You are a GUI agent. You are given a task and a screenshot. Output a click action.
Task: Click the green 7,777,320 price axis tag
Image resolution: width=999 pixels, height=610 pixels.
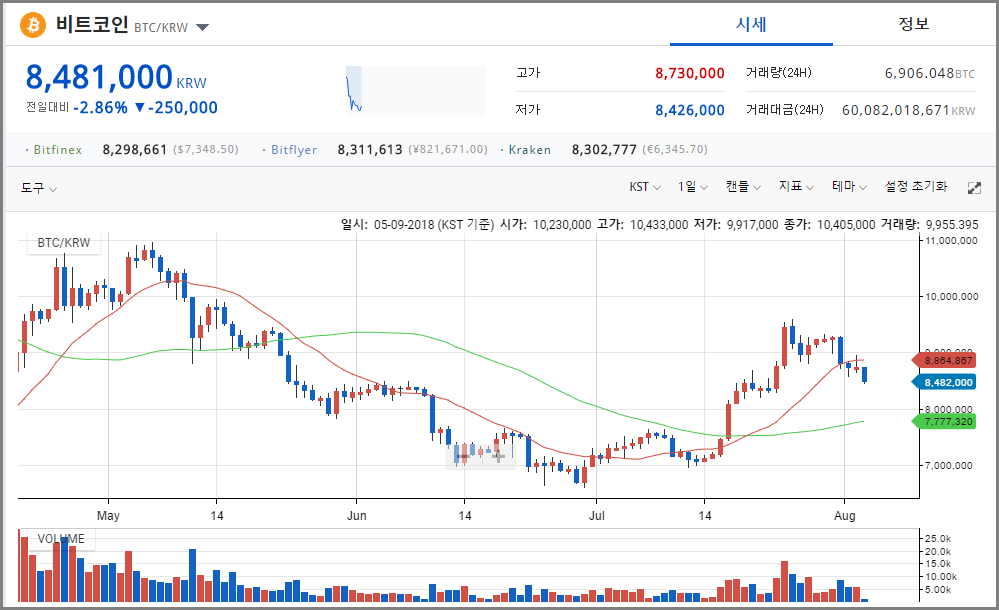pos(945,422)
